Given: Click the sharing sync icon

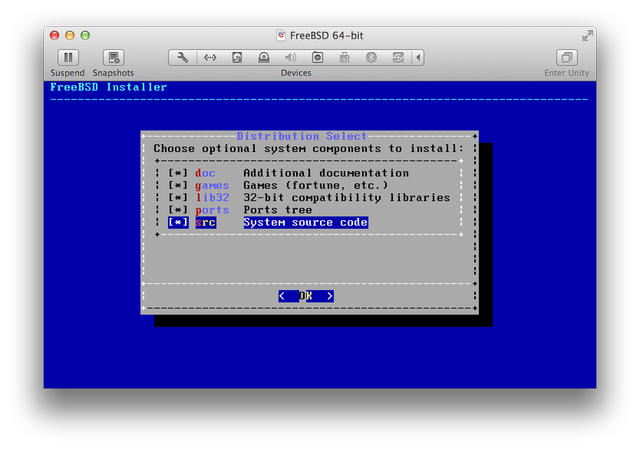Looking at the screenshot, I should point(398,58).
